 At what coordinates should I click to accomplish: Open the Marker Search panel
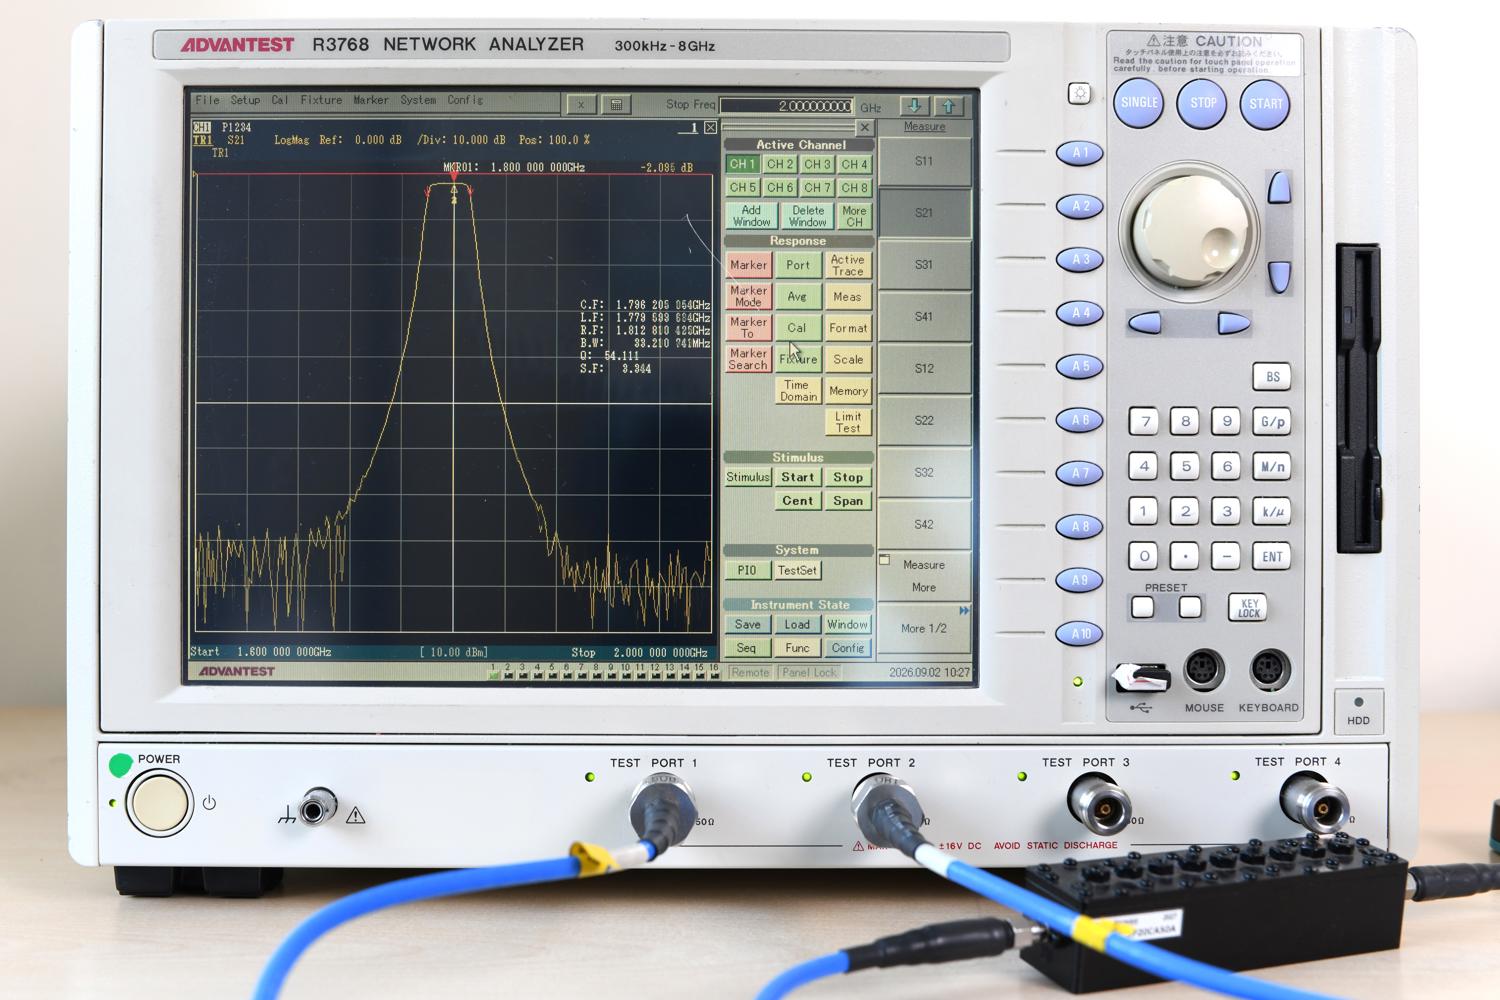point(748,359)
